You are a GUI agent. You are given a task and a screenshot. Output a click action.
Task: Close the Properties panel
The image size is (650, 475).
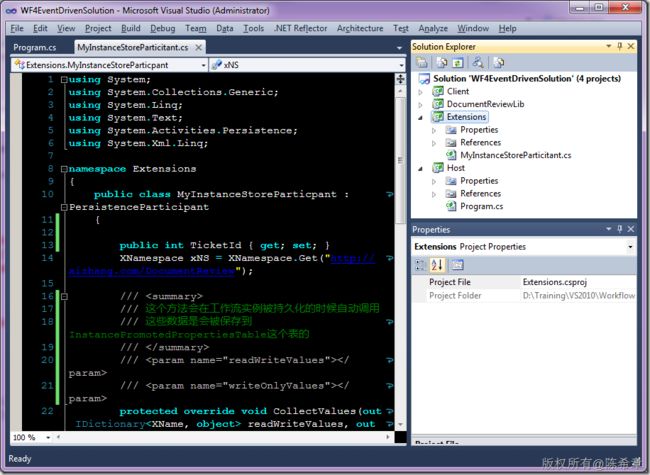pyautogui.click(x=631, y=229)
